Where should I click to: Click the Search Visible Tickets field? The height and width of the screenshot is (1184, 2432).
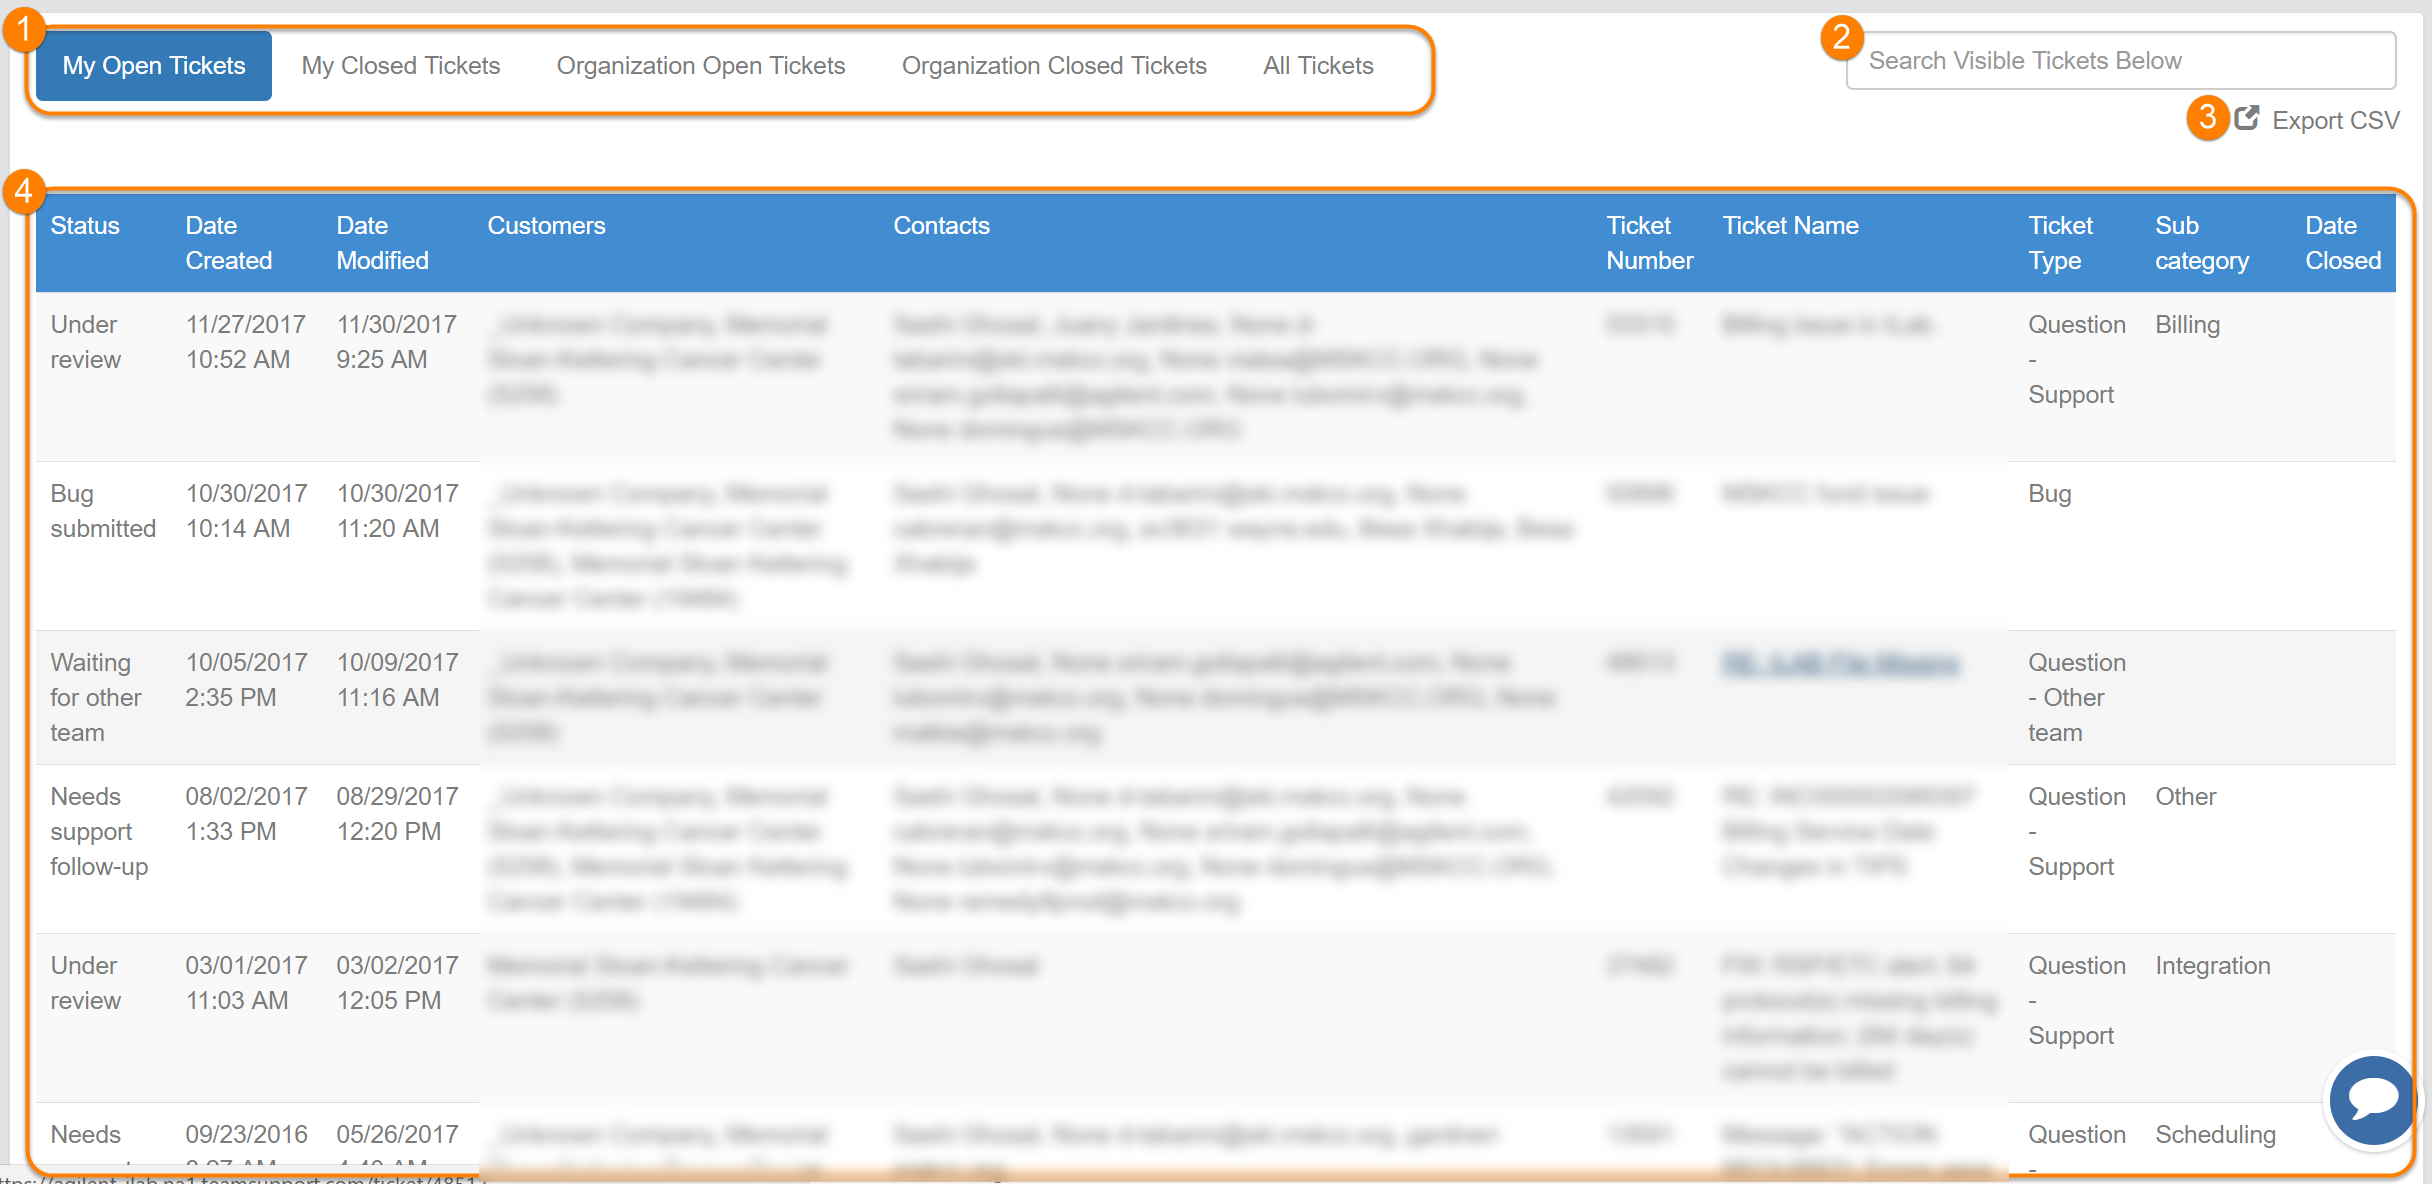pos(2119,61)
